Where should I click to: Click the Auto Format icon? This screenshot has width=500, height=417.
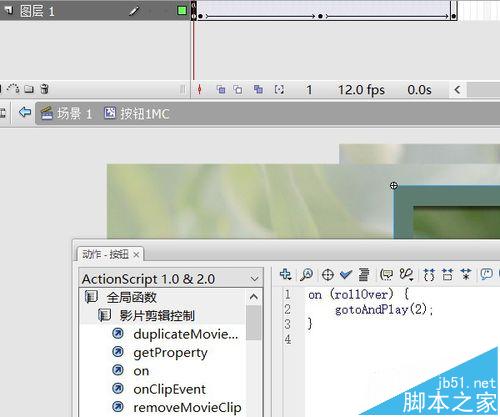[x=364, y=275]
